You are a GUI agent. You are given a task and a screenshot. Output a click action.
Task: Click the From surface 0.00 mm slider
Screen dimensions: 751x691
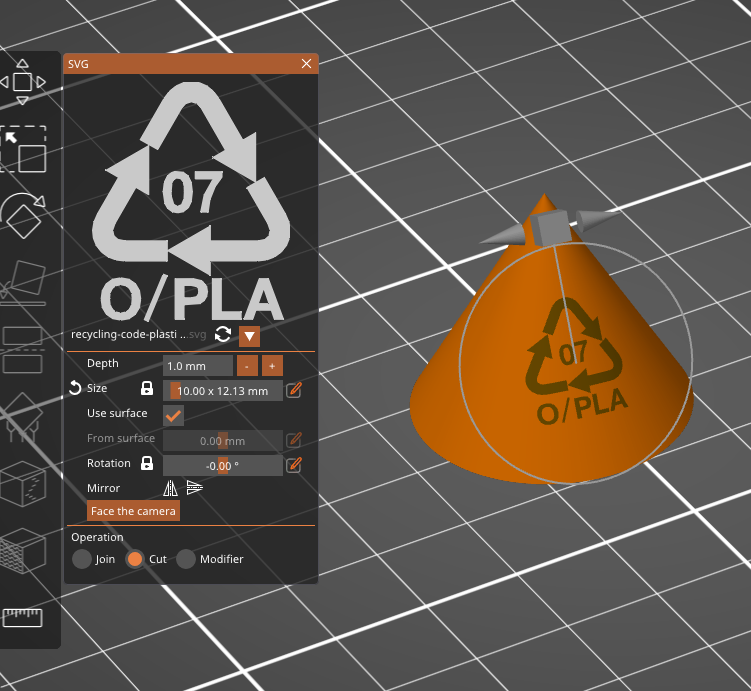223,441
